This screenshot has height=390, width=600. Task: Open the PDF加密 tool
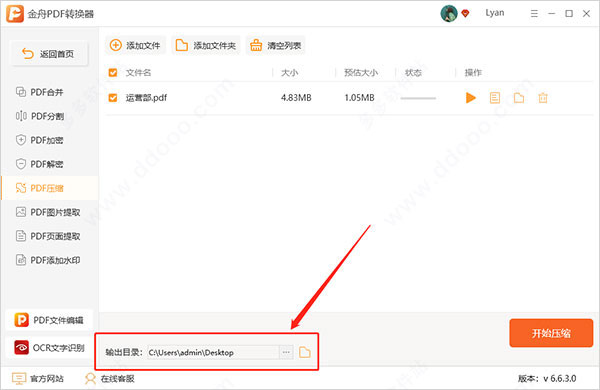40,140
